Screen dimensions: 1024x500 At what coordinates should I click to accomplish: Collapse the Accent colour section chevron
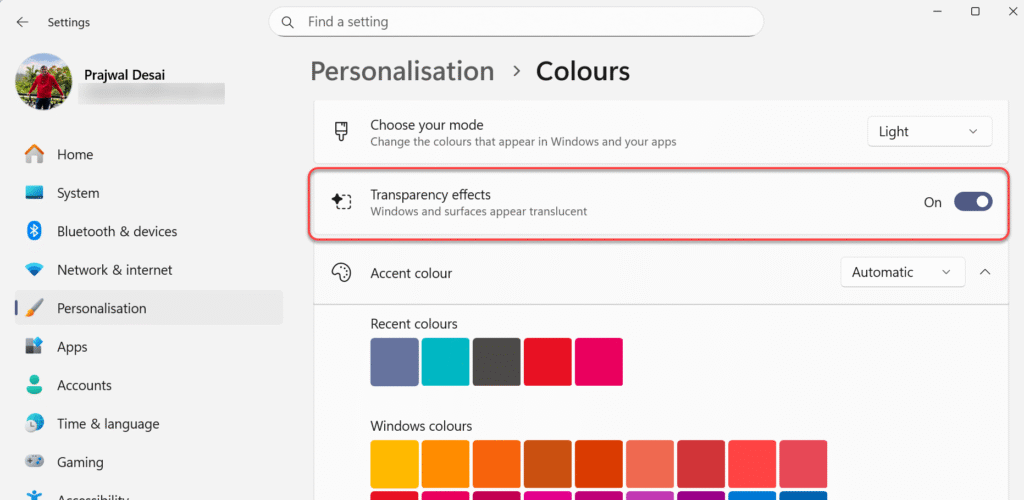coord(985,272)
